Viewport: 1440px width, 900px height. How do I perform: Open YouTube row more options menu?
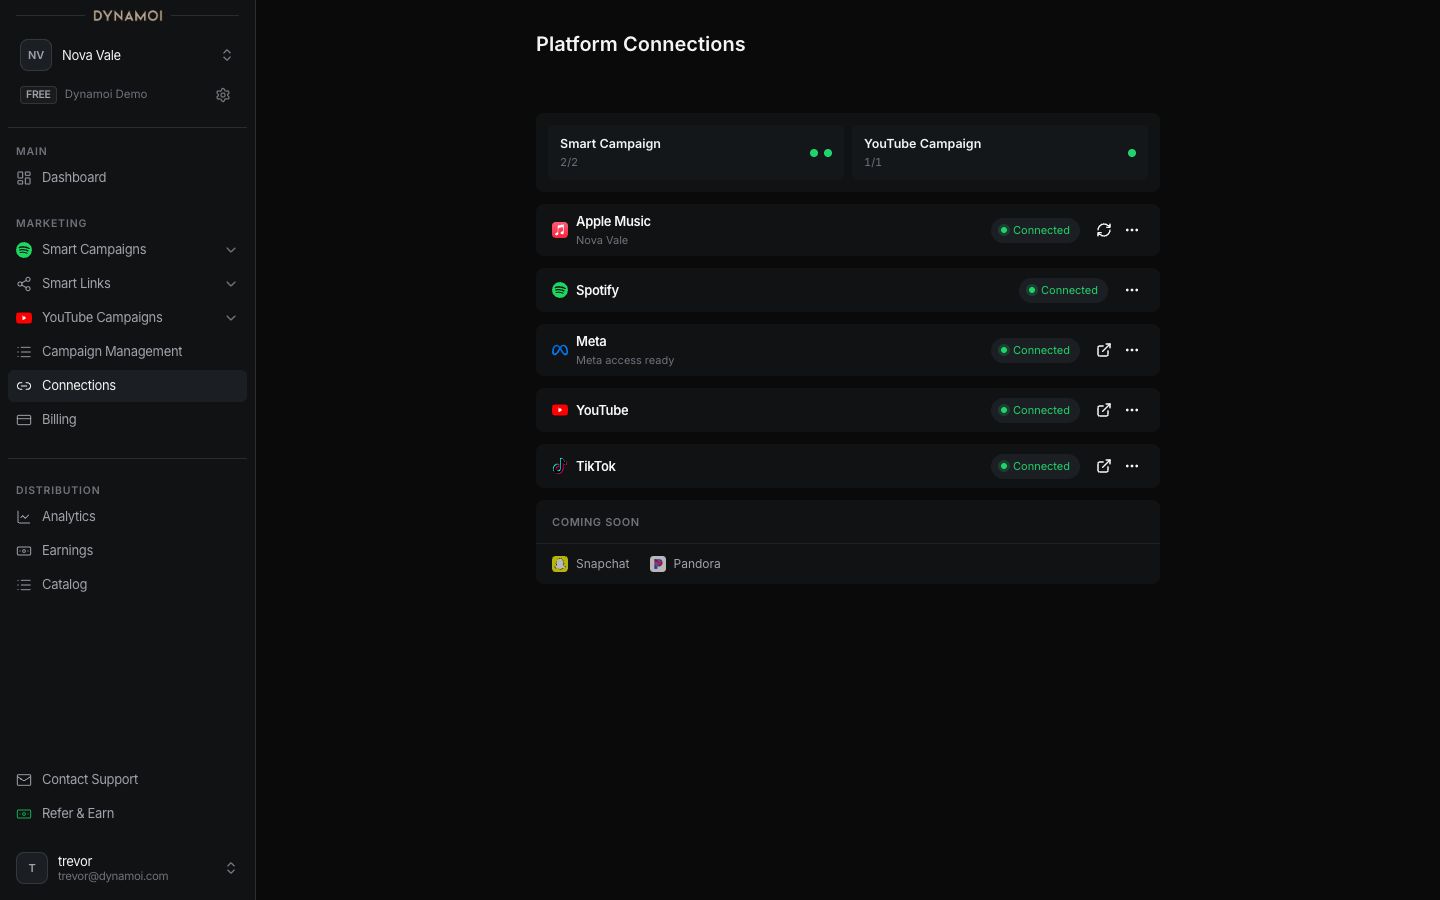tap(1132, 410)
